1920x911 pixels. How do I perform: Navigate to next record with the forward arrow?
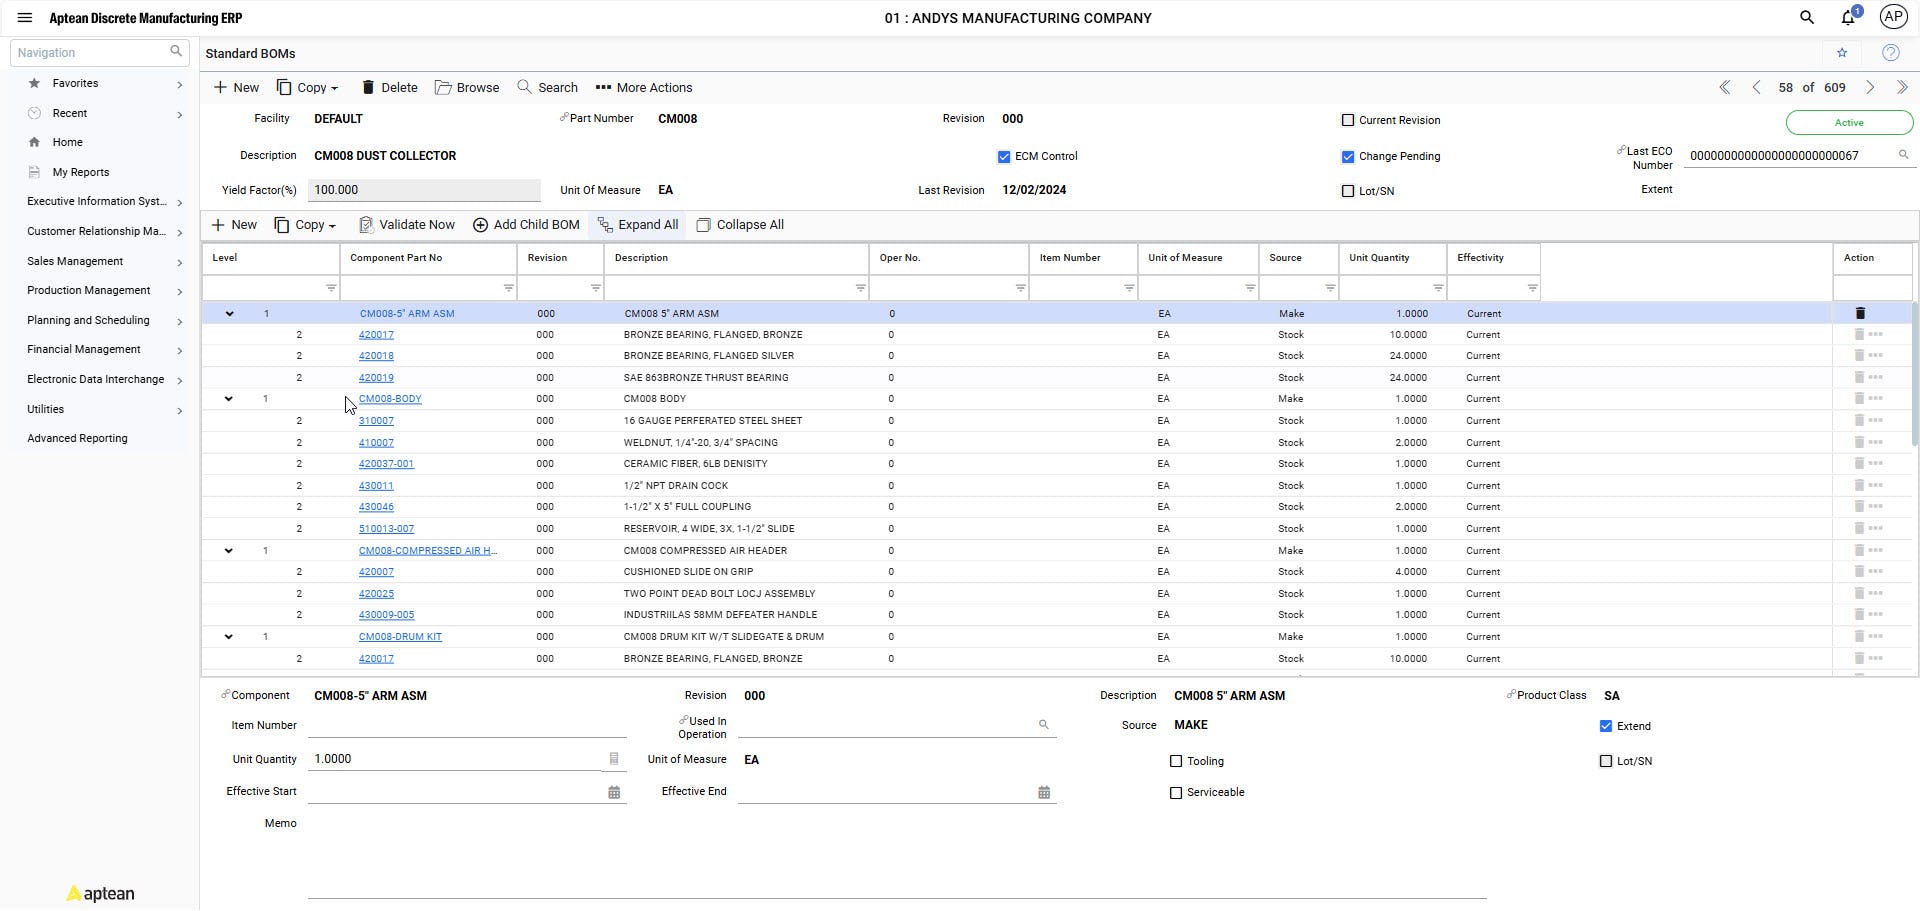[x=1870, y=87]
